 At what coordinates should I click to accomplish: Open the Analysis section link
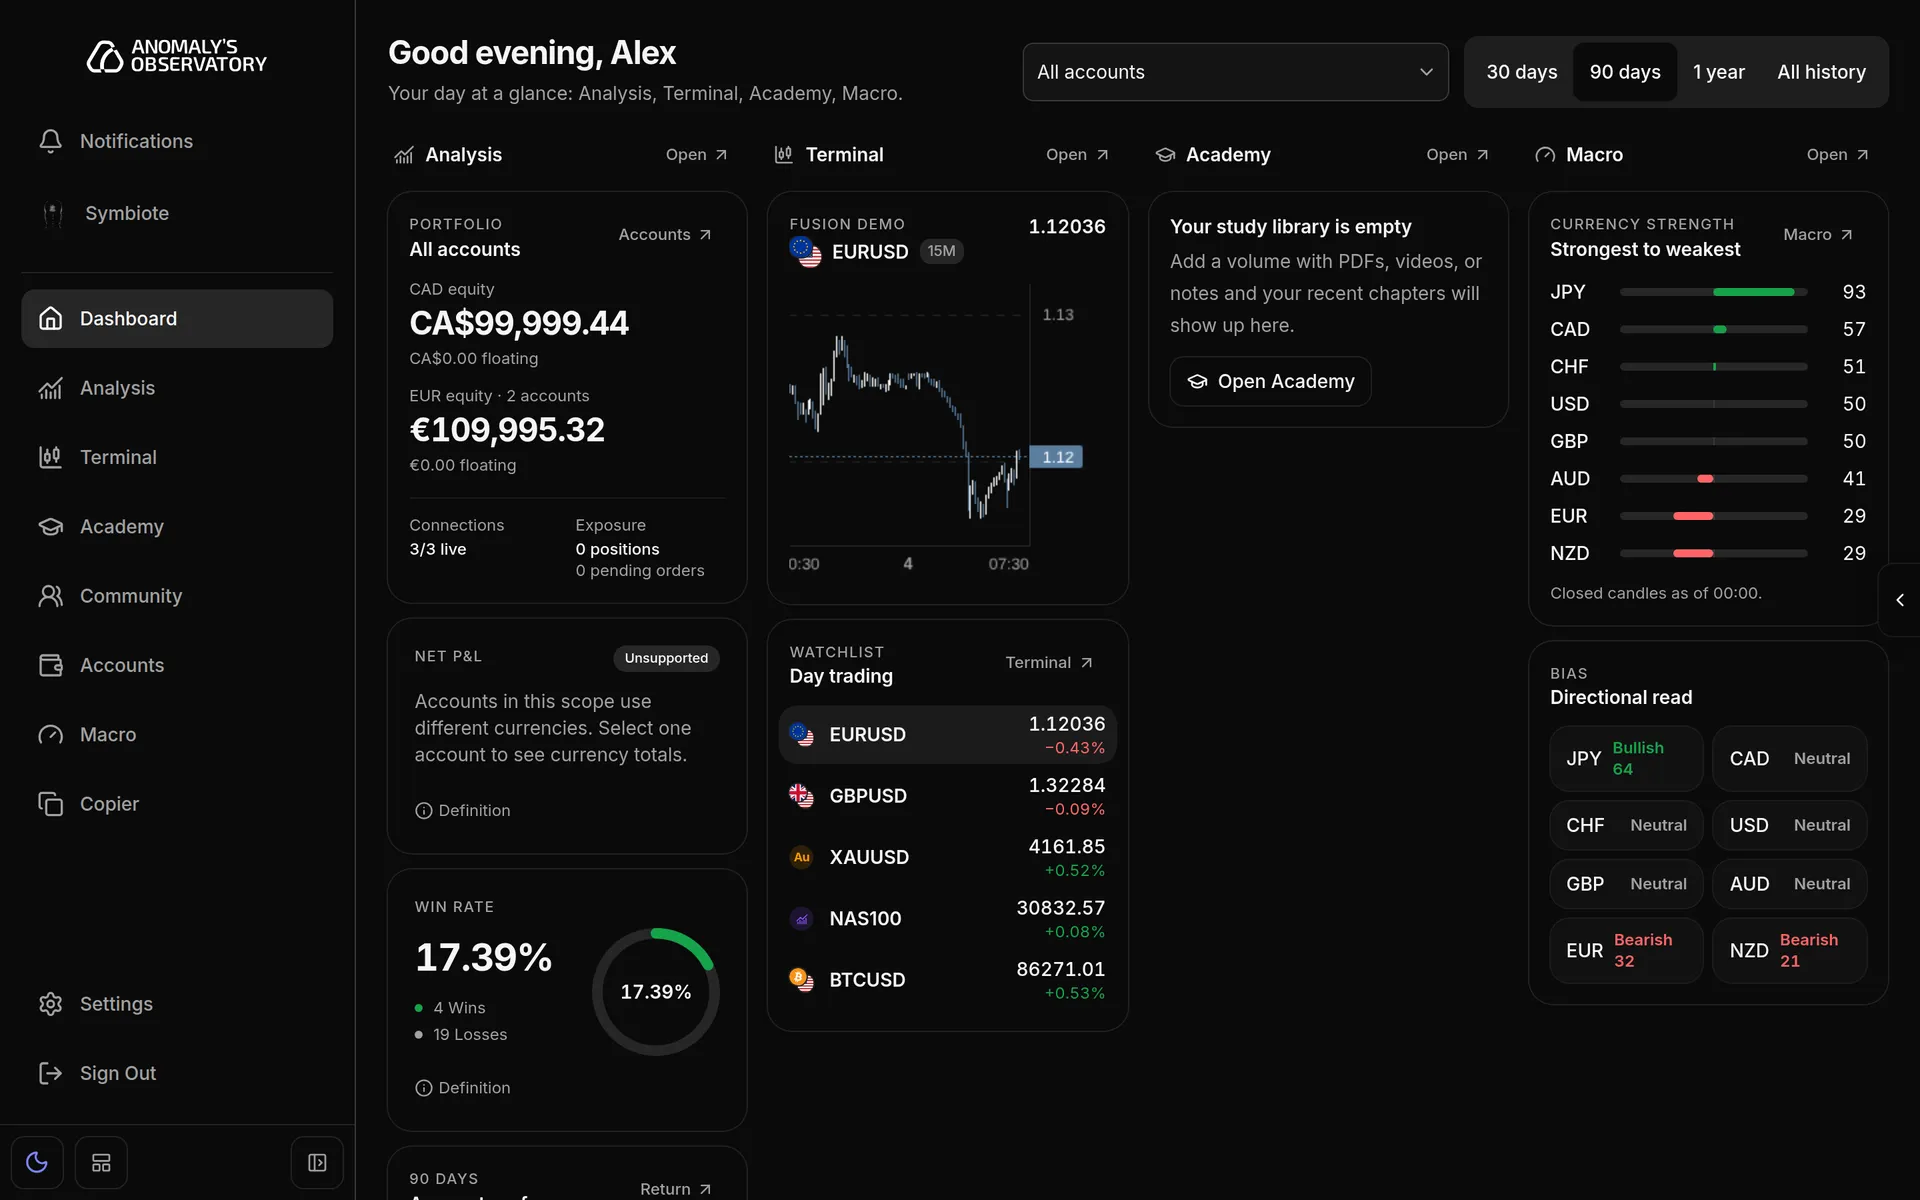[697, 155]
